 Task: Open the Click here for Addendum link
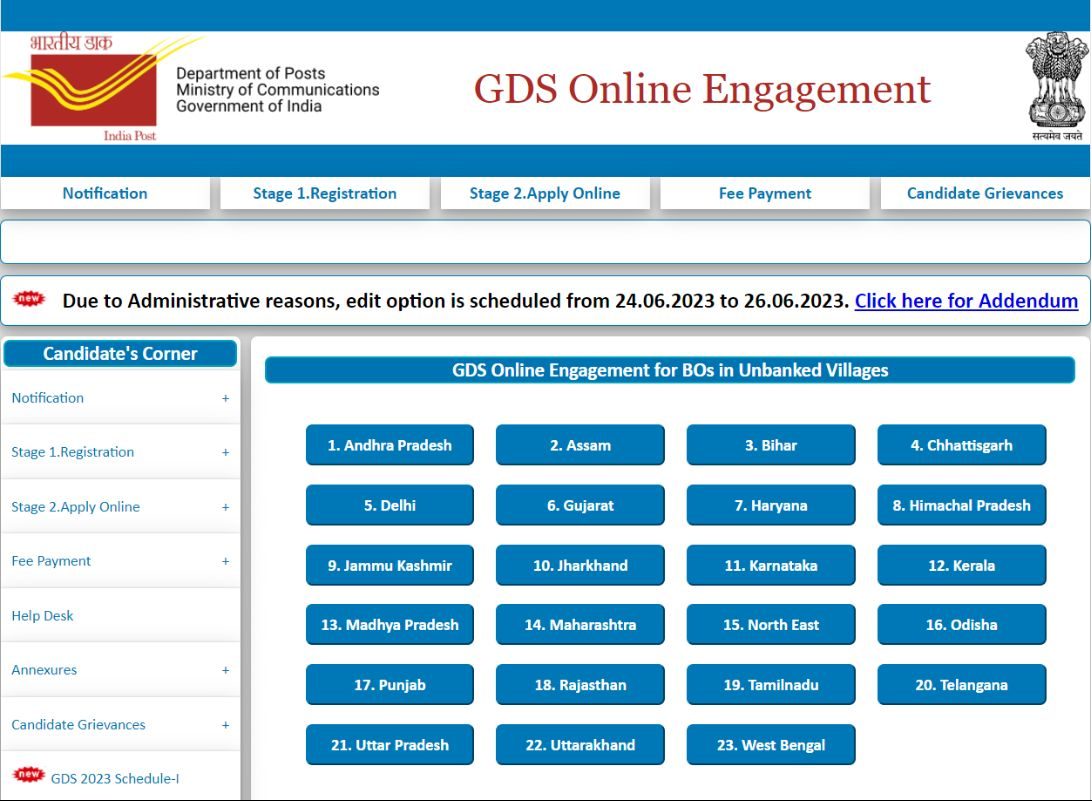966,301
